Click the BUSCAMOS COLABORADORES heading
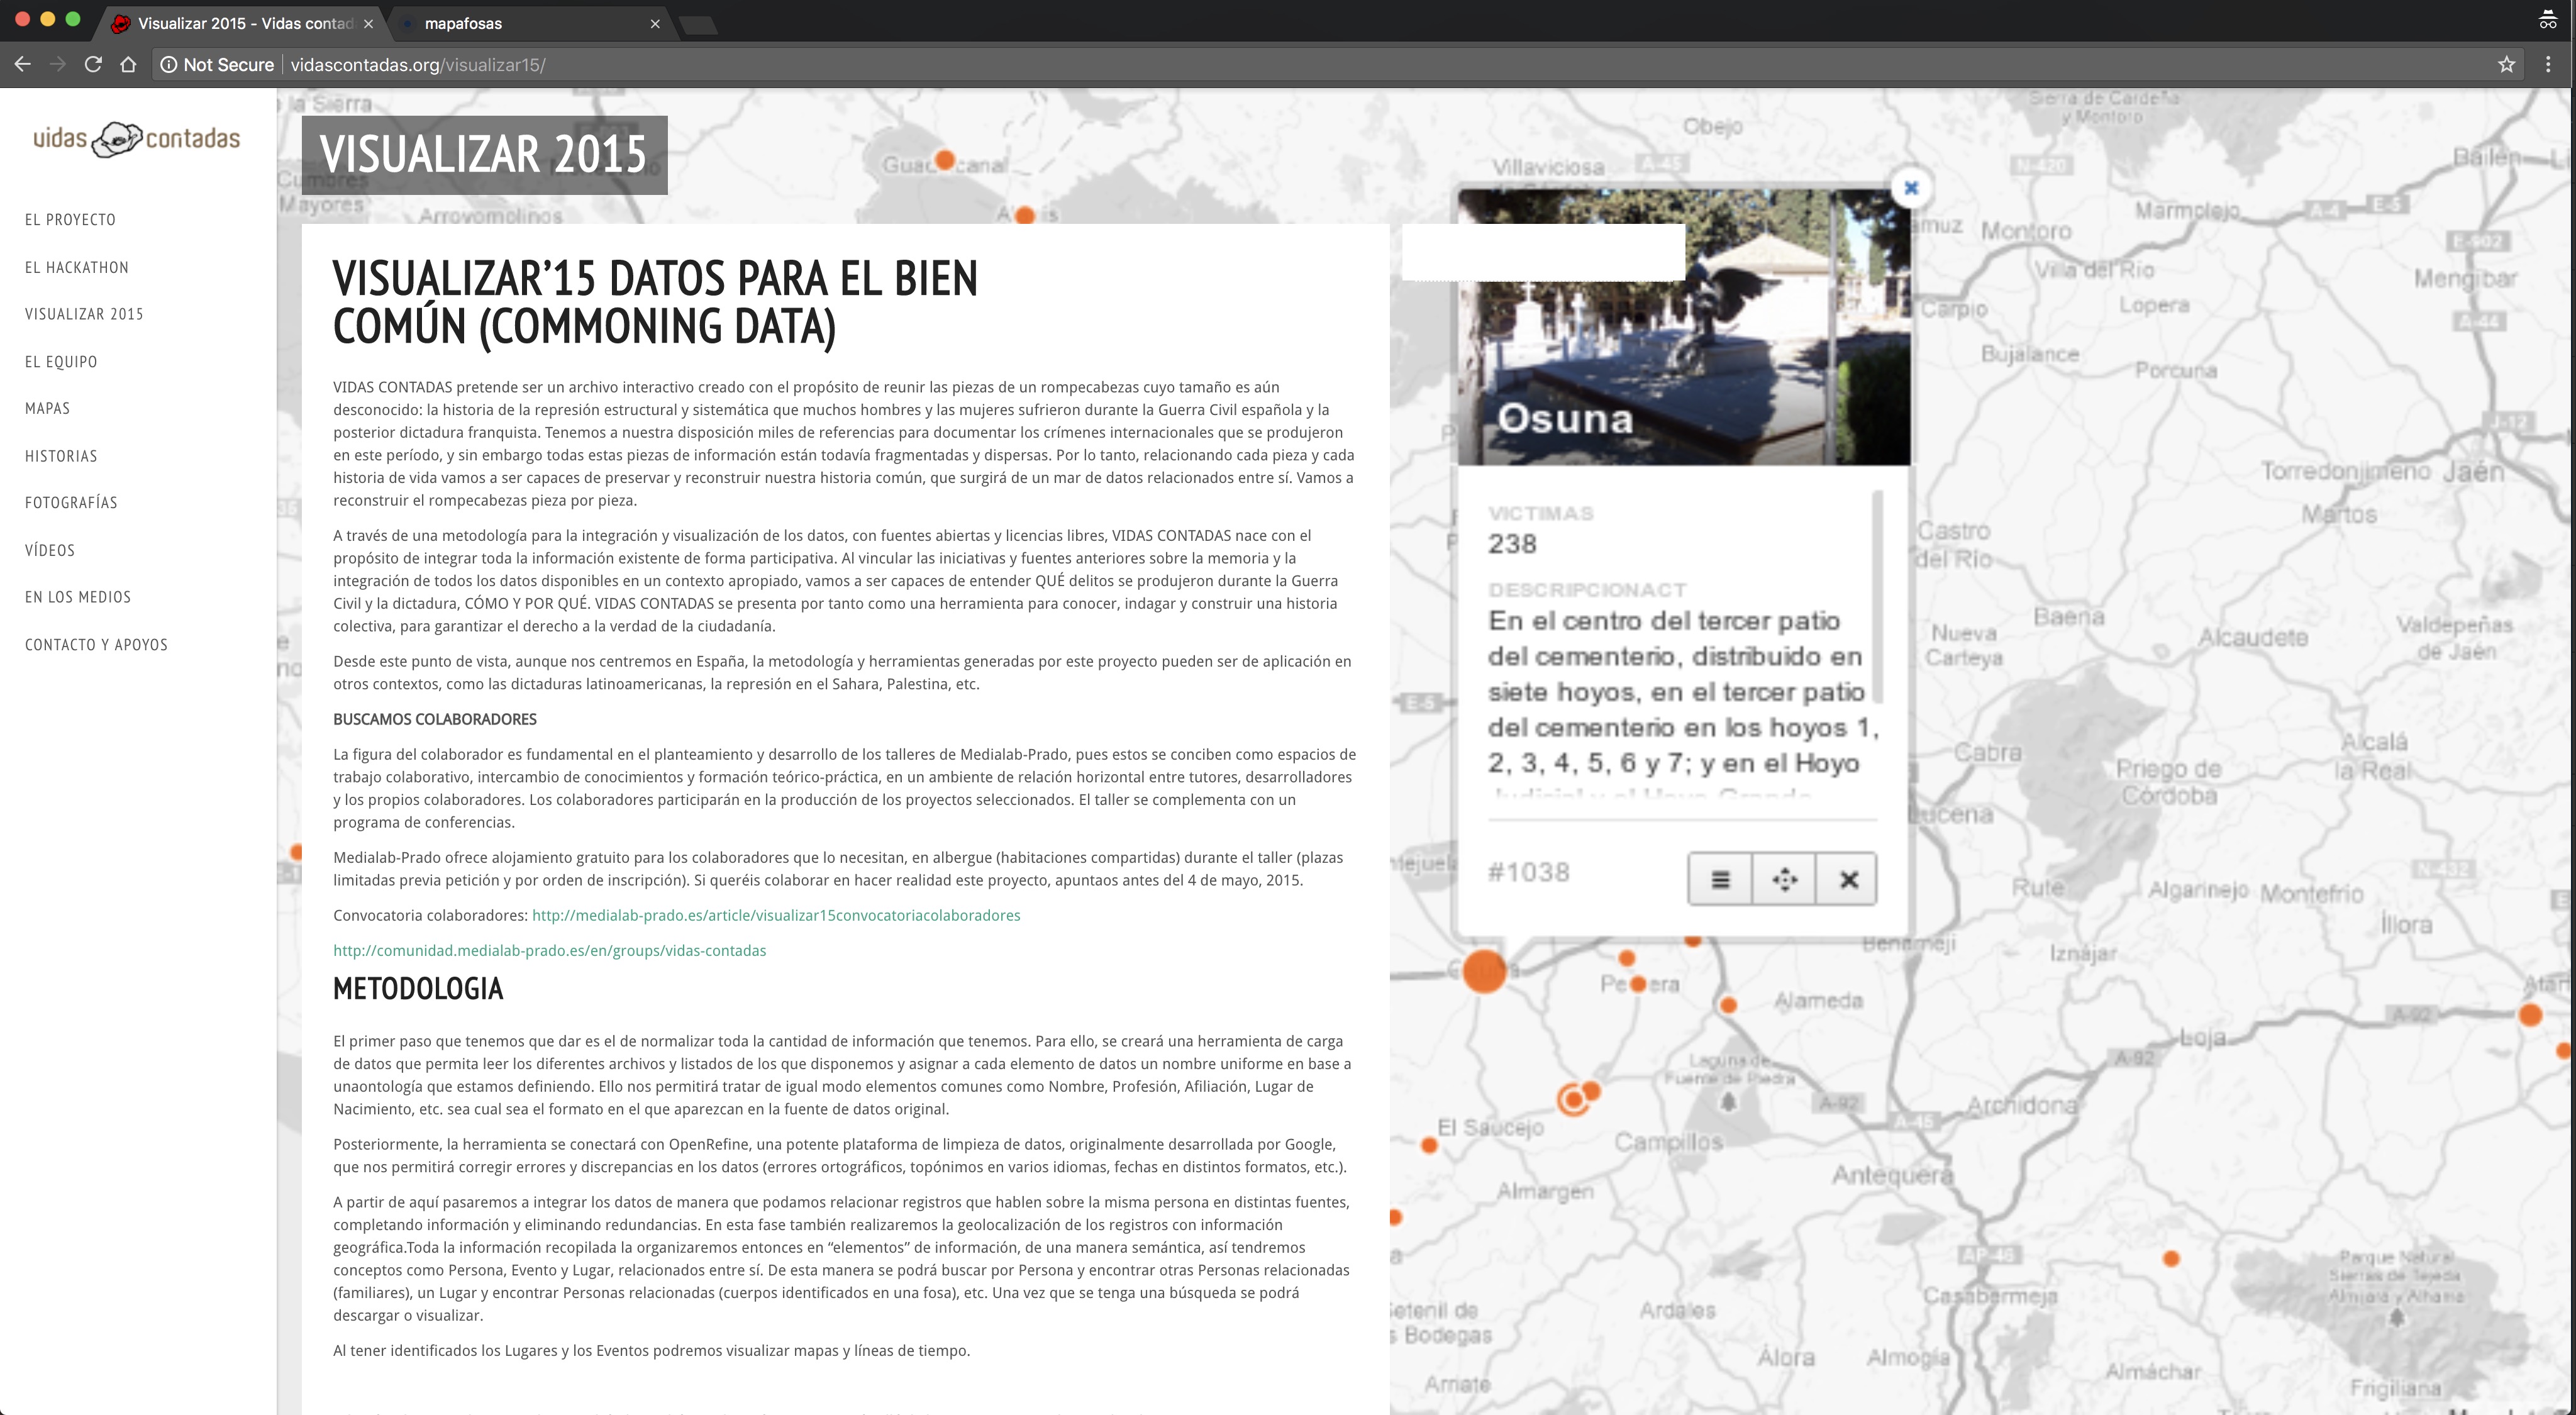Viewport: 2576px width, 1415px height. (x=435, y=719)
